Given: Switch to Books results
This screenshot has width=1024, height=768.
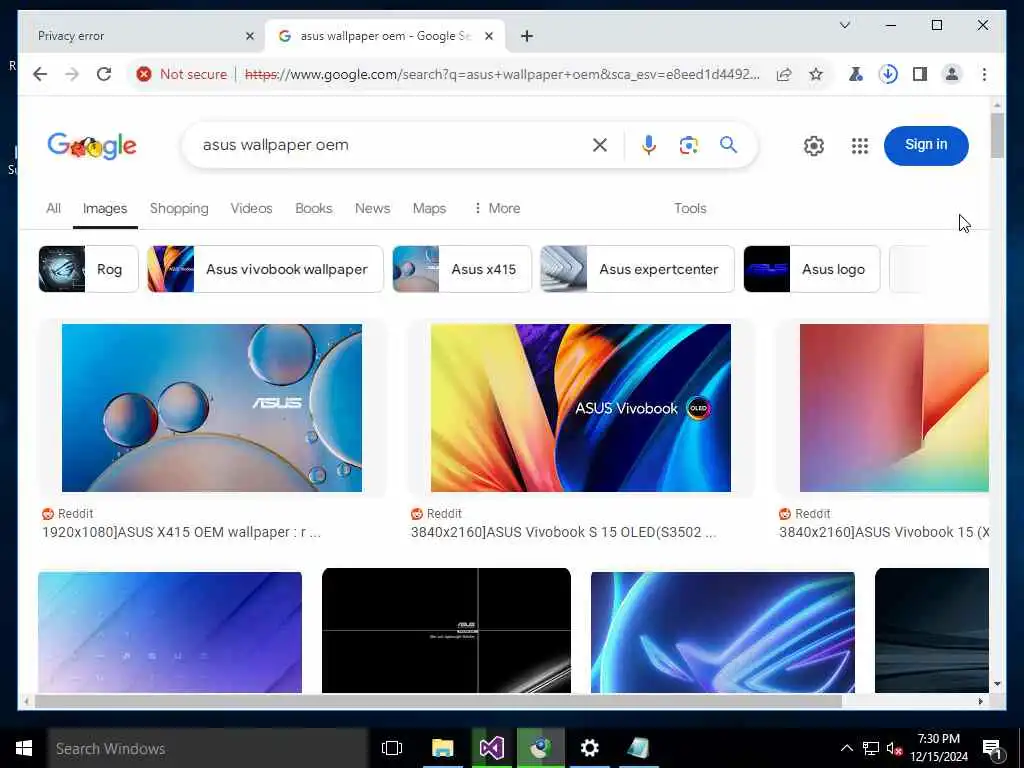Looking at the screenshot, I should pyautogui.click(x=313, y=208).
